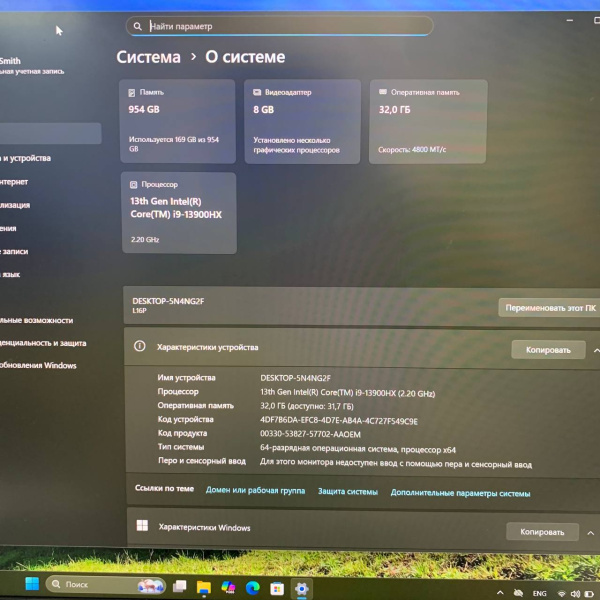This screenshot has height=600, width=600.
Task: Click 'Переименовать этот ПК' button
Action: pyautogui.click(x=550, y=308)
